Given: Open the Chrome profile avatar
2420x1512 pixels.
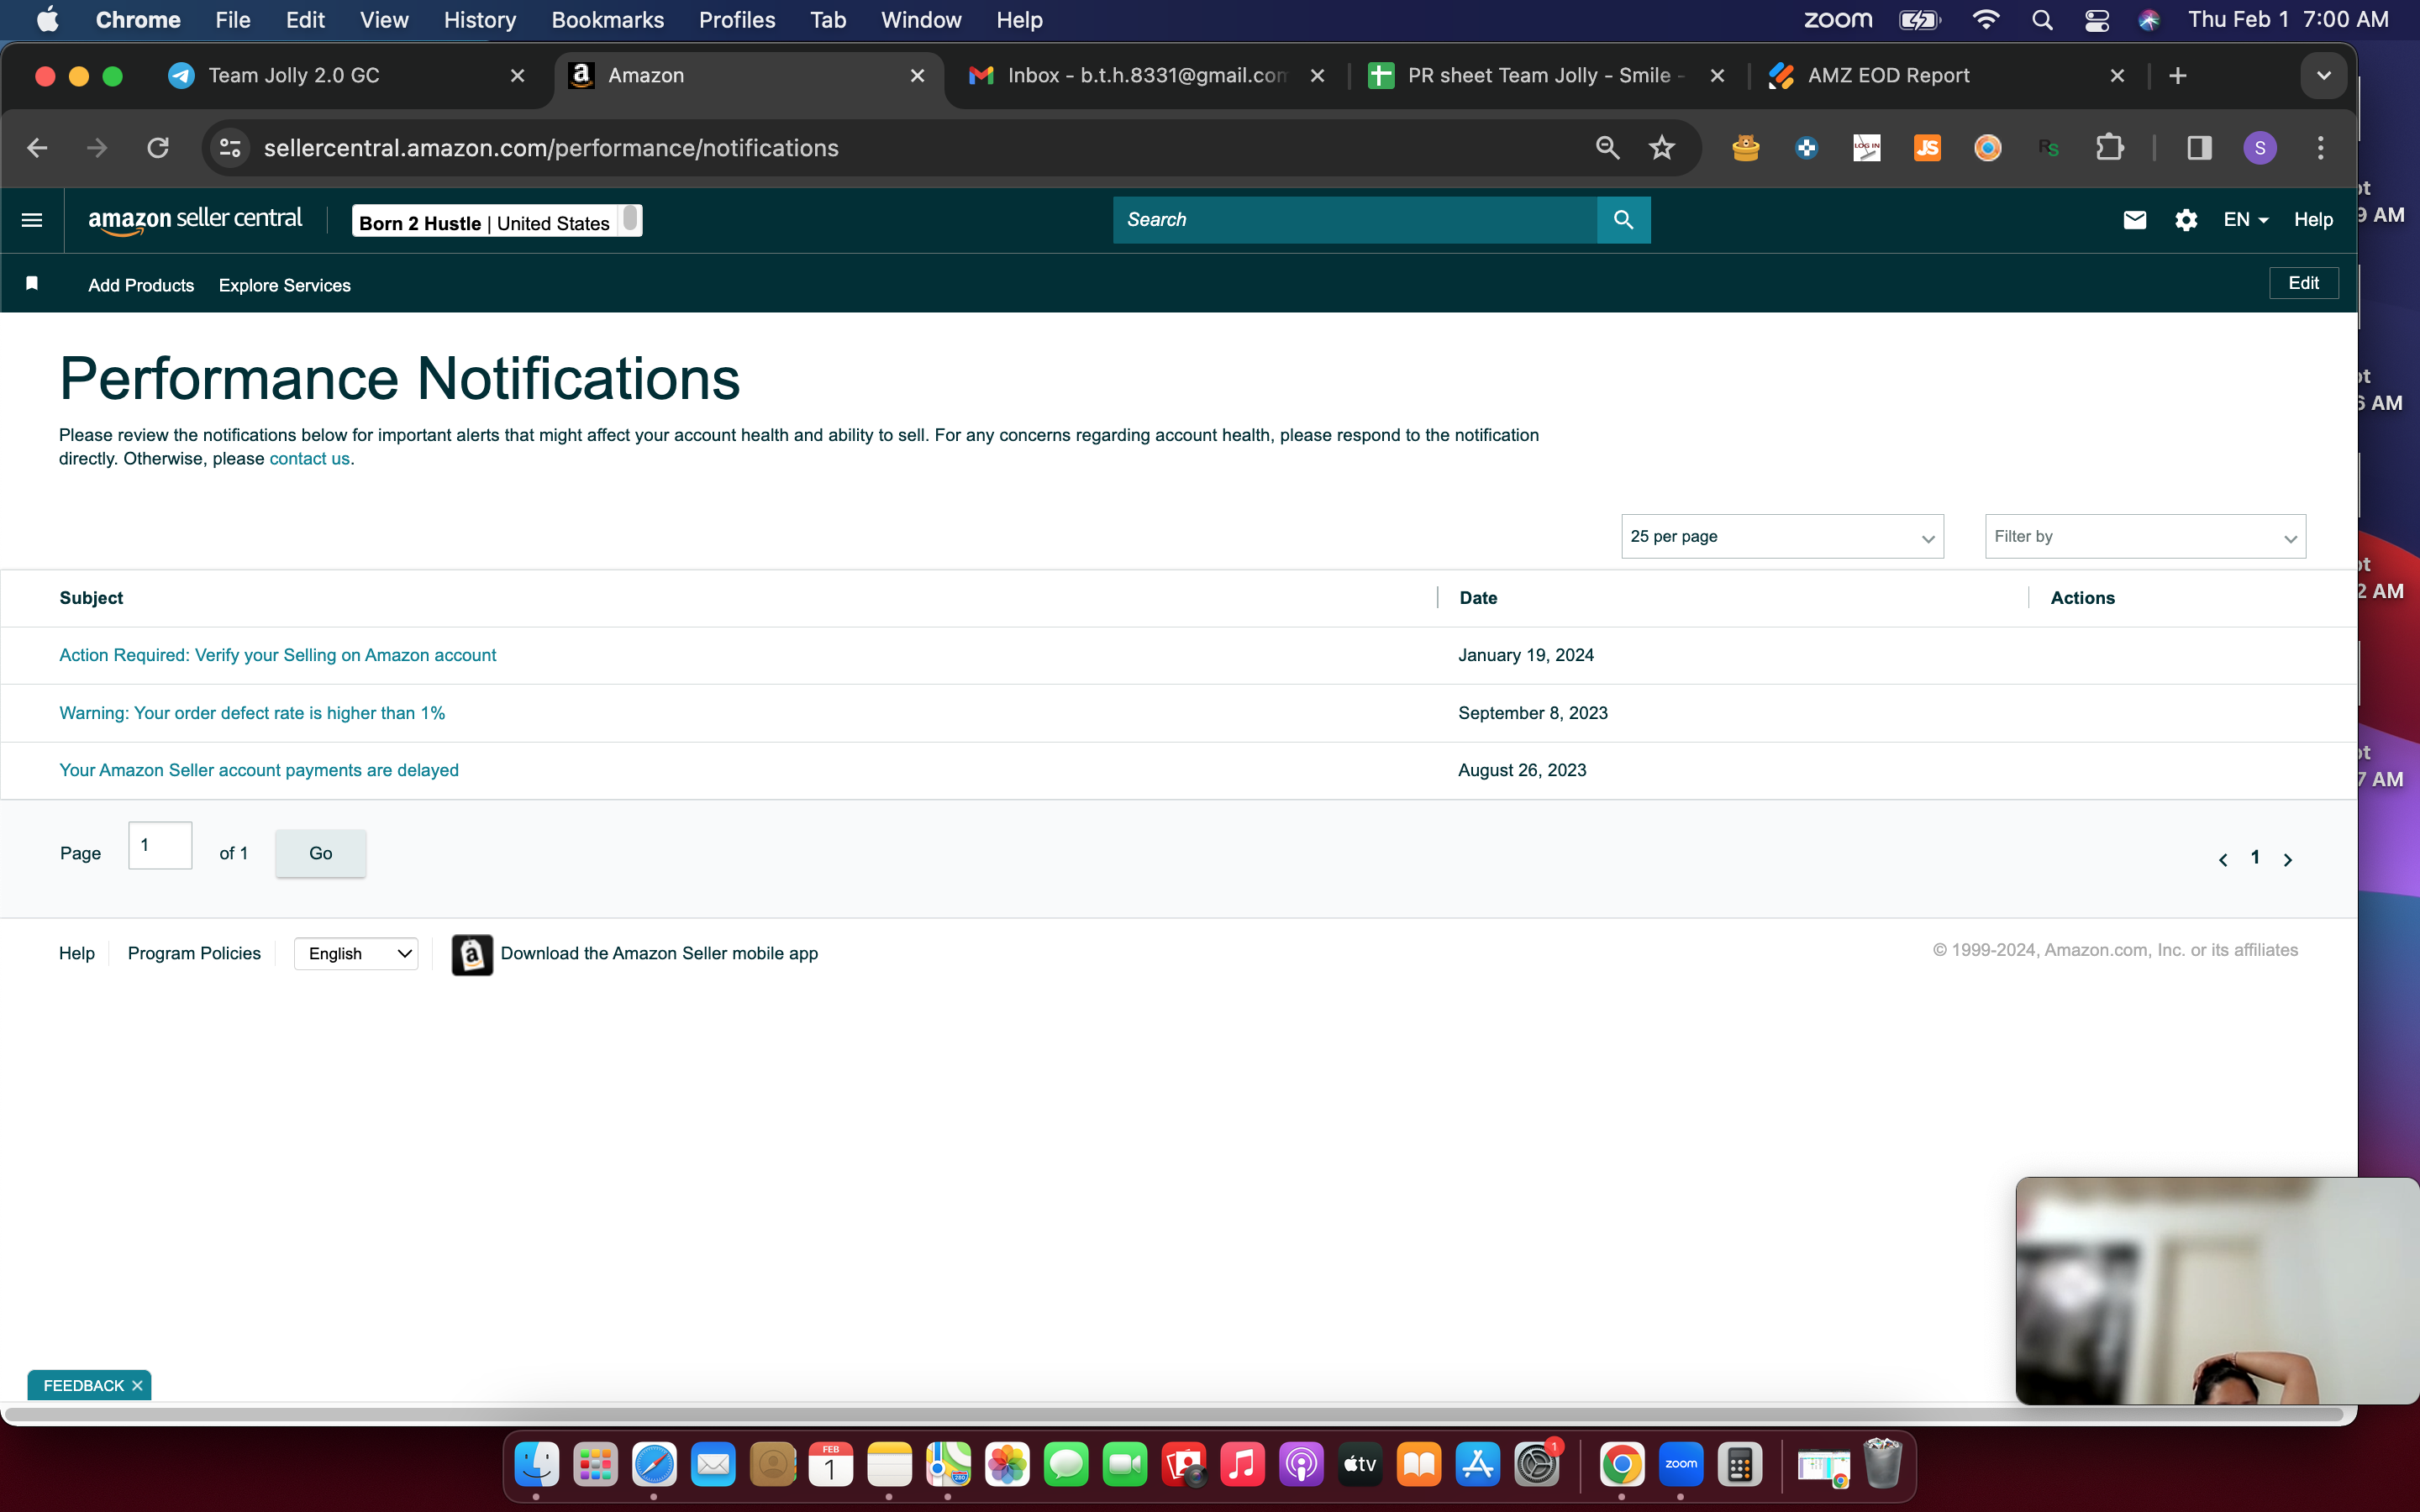Looking at the screenshot, I should click(2260, 148).
